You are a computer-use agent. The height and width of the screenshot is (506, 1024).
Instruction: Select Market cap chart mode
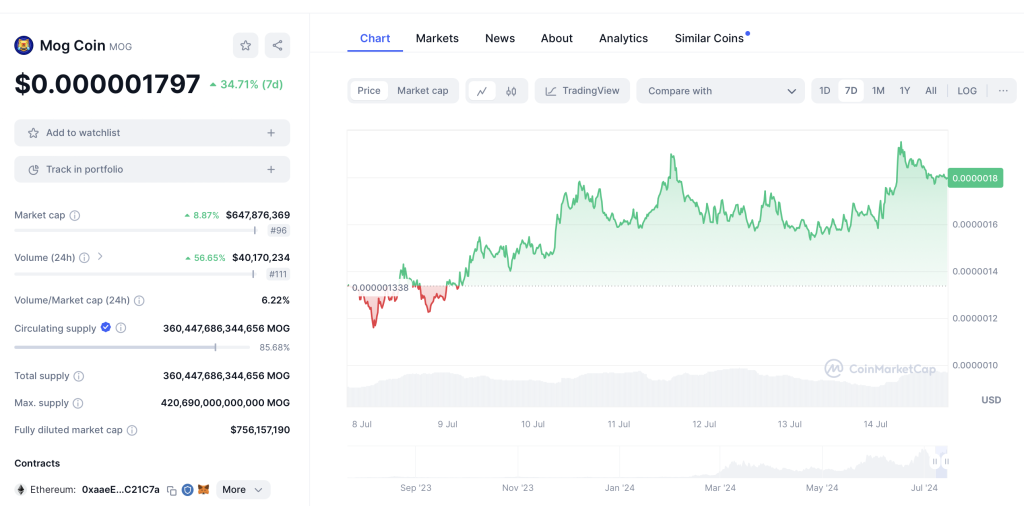[x=423, y=91]
